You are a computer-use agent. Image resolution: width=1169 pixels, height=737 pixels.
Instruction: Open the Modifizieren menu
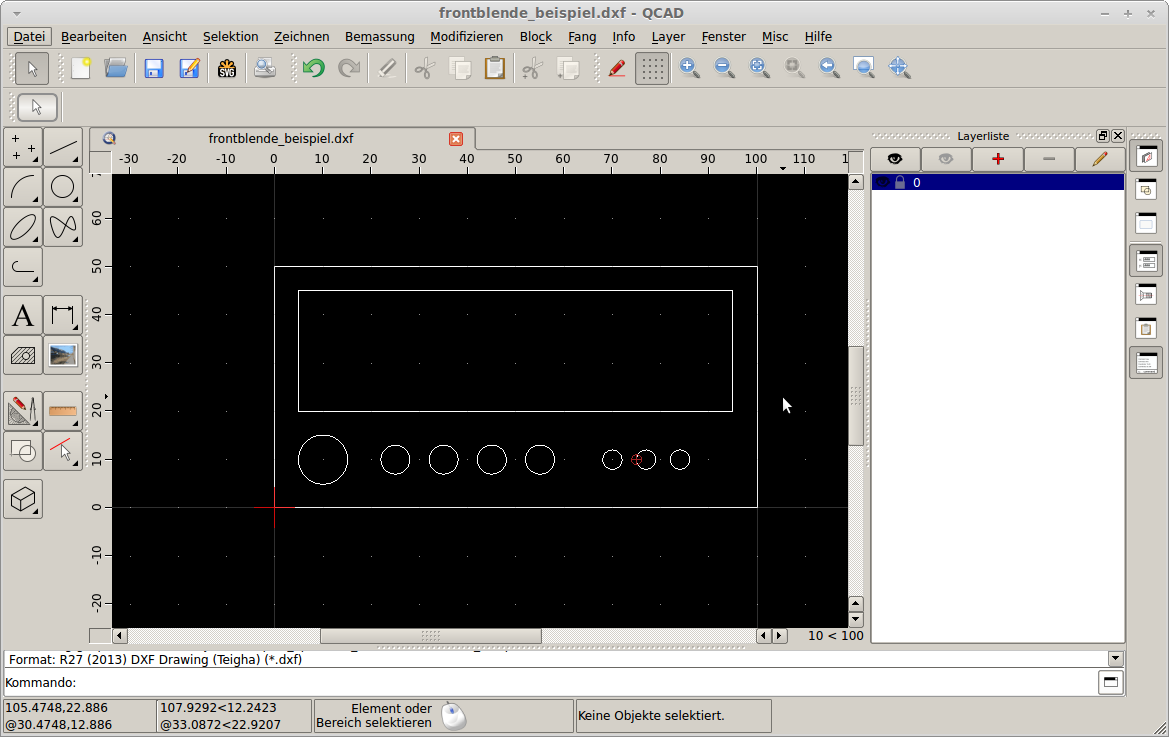tap(467, 37)
